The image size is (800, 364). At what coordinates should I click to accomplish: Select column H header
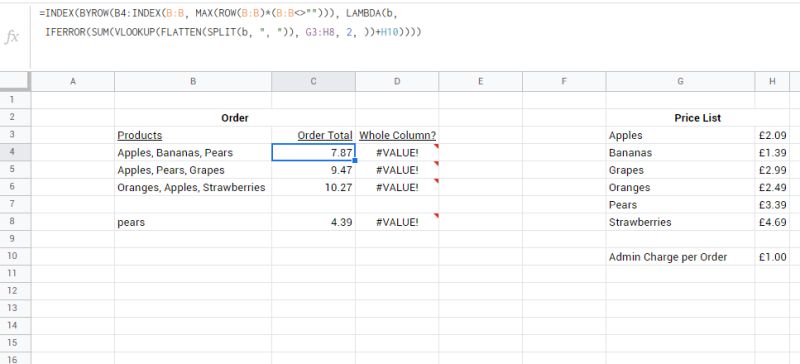(772, 81)
